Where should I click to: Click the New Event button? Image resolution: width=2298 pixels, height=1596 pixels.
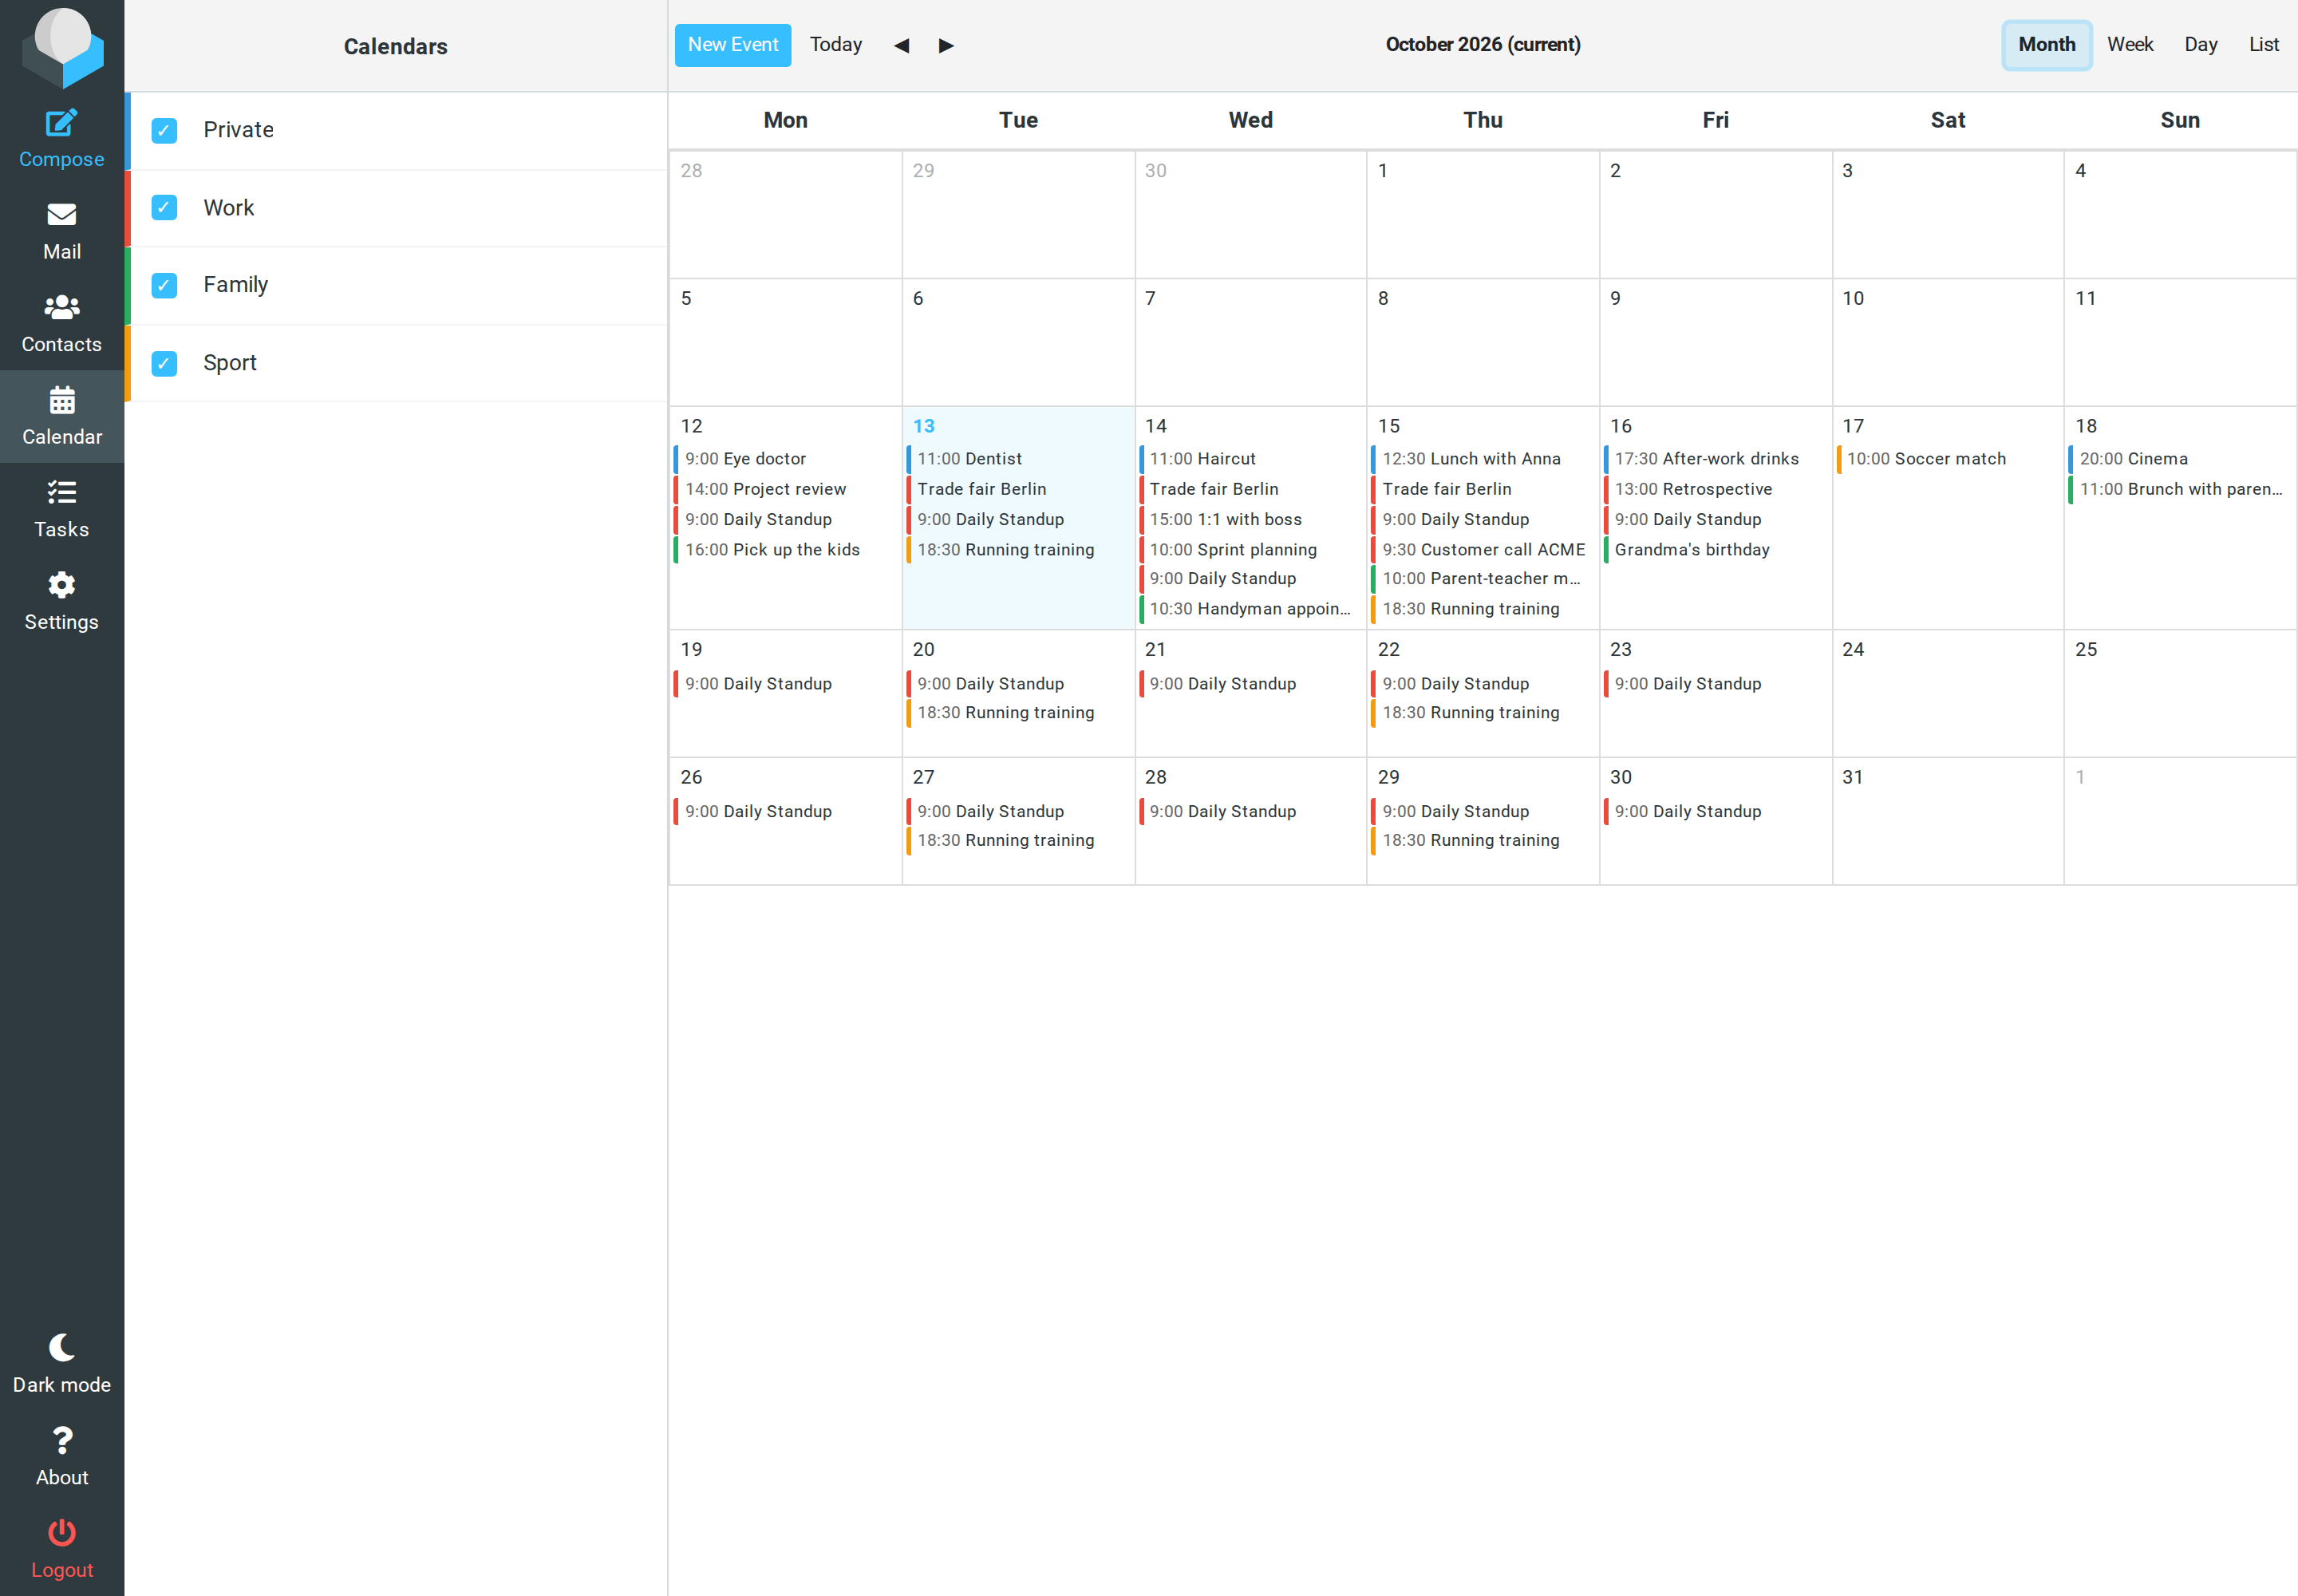(733, 45)
